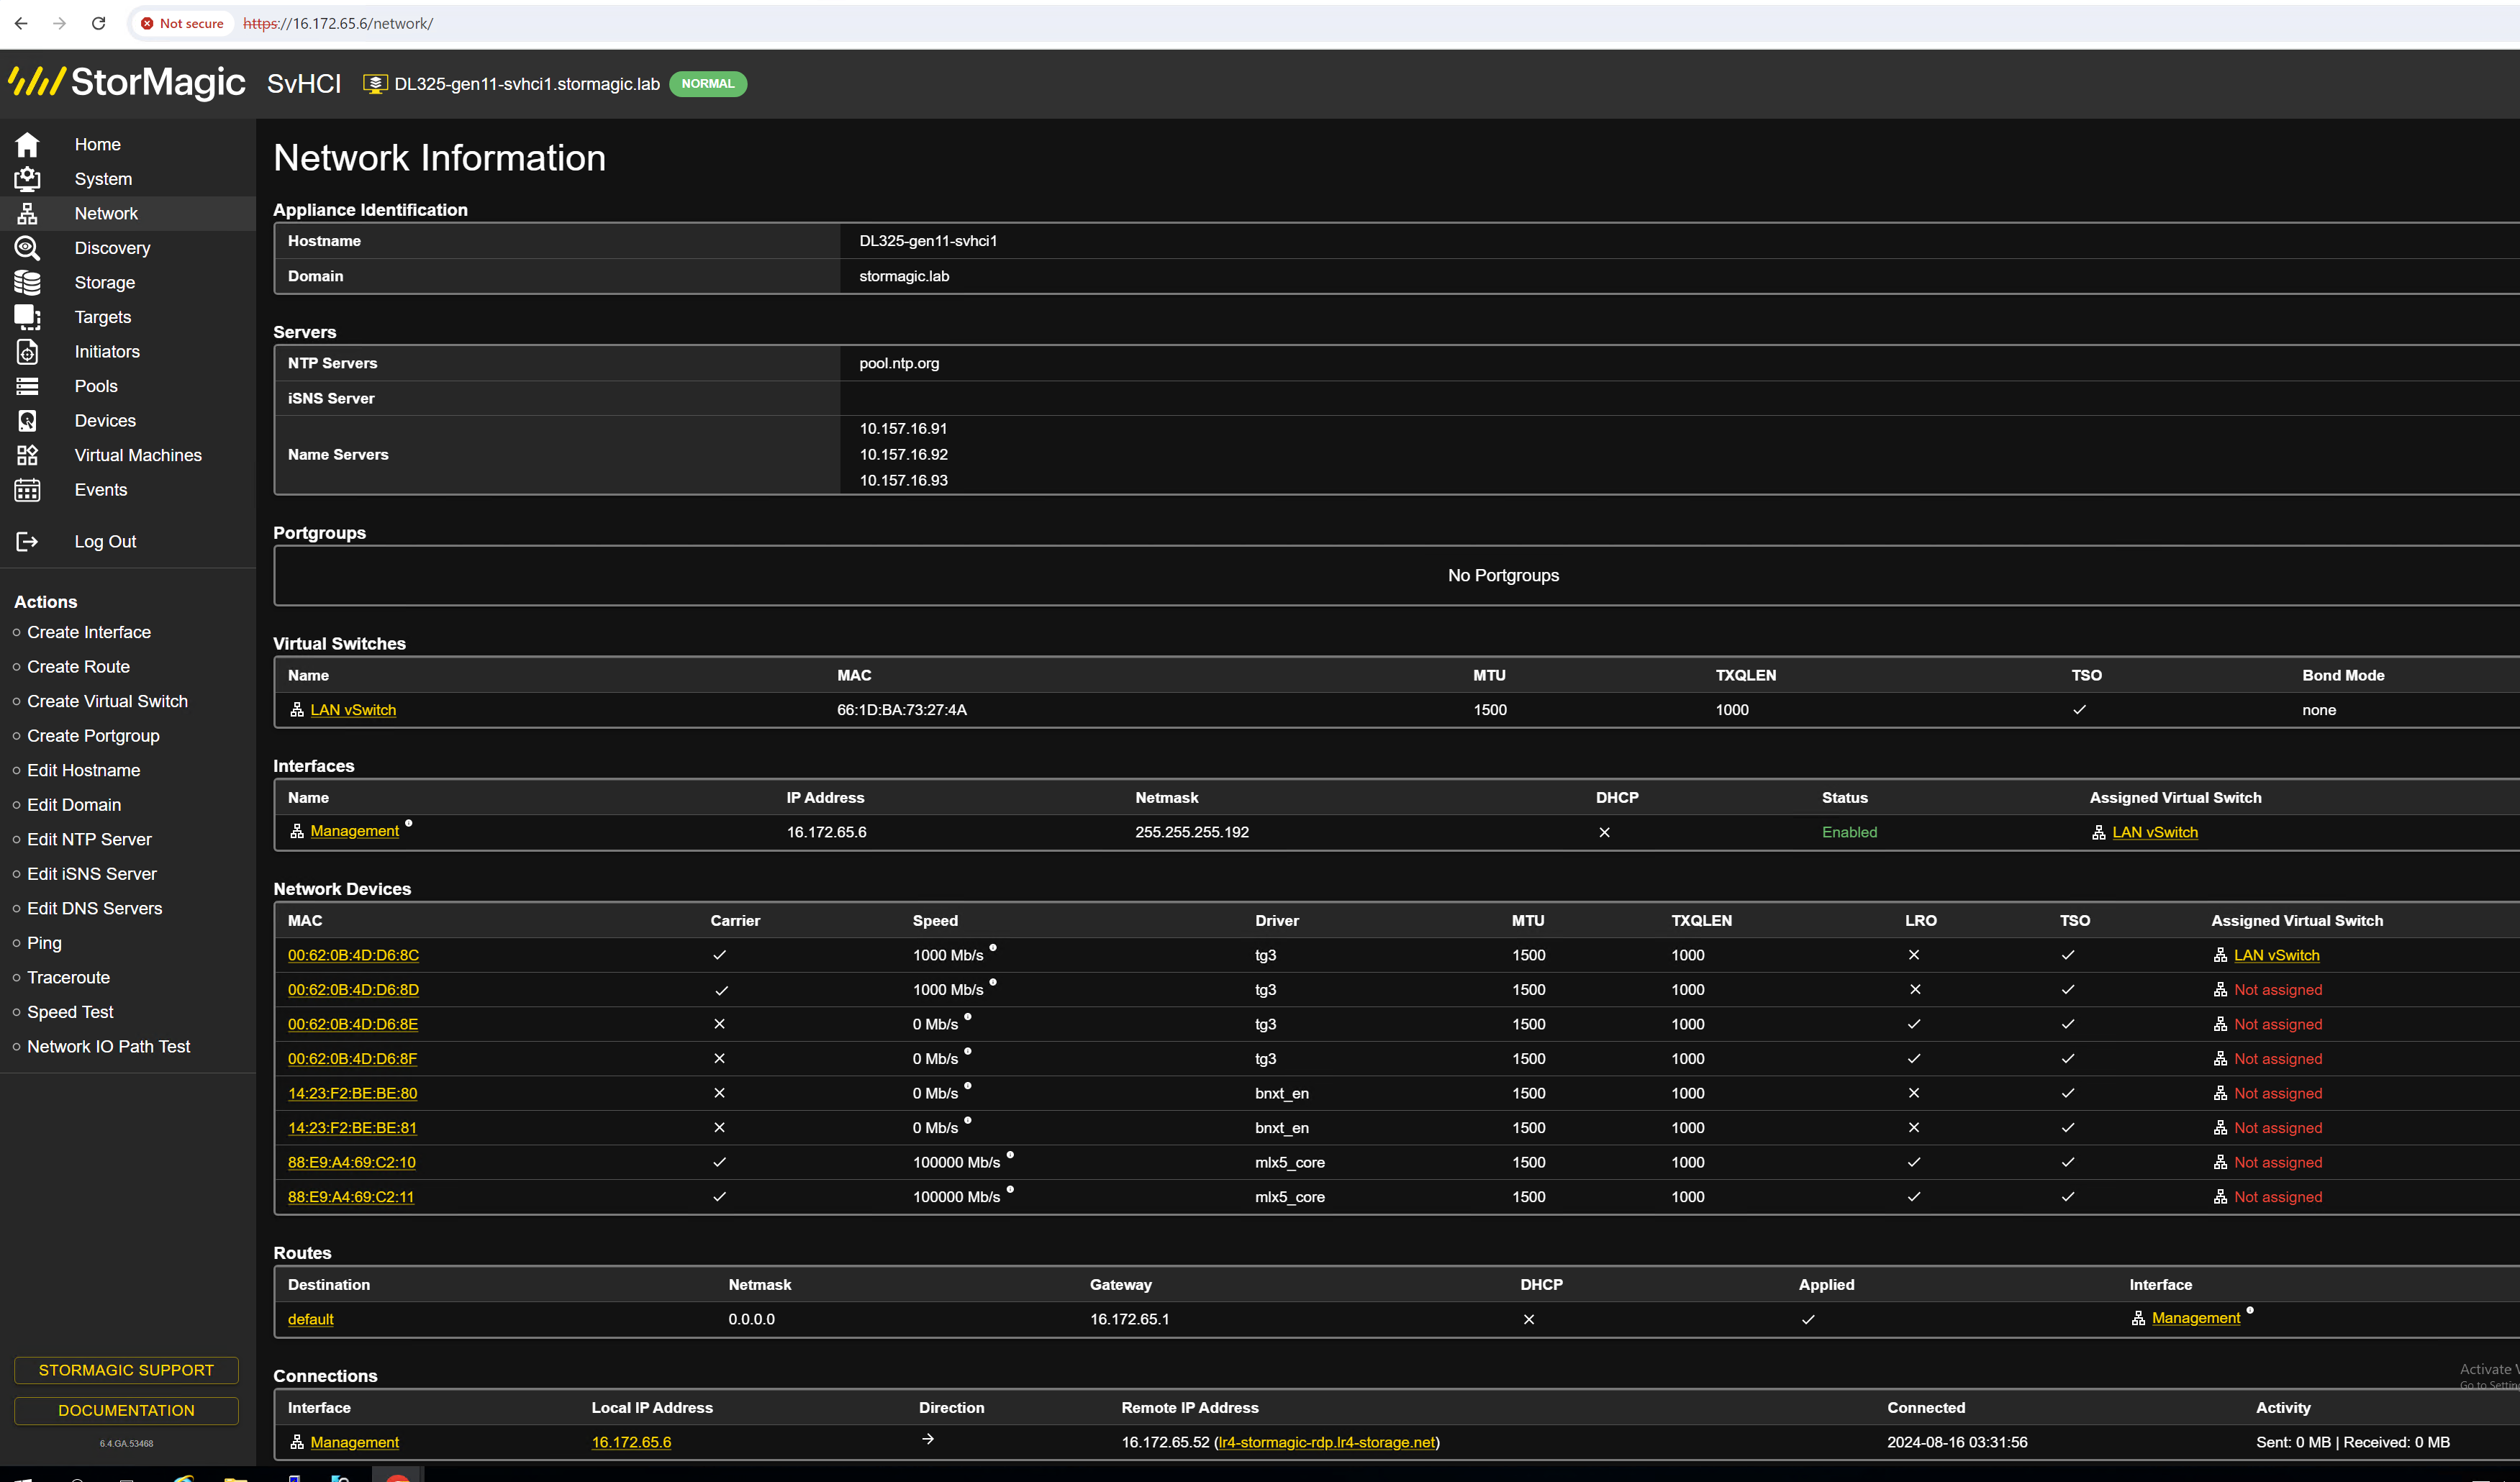This screenshot has width=2520, height=1482.
Task: Select Log Out from sidebar
Action: 105,541
